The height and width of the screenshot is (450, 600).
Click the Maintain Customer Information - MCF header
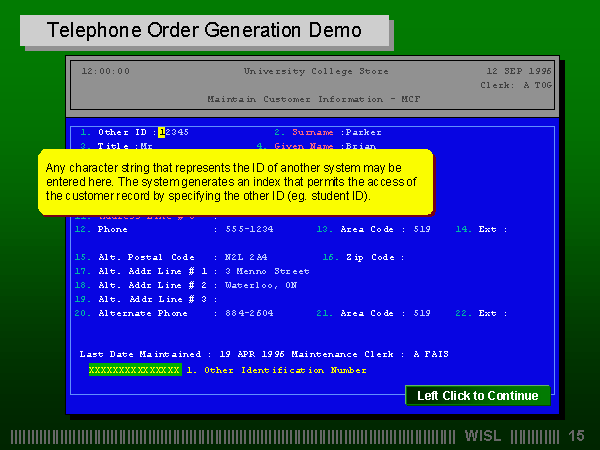(x=315, y=99)
